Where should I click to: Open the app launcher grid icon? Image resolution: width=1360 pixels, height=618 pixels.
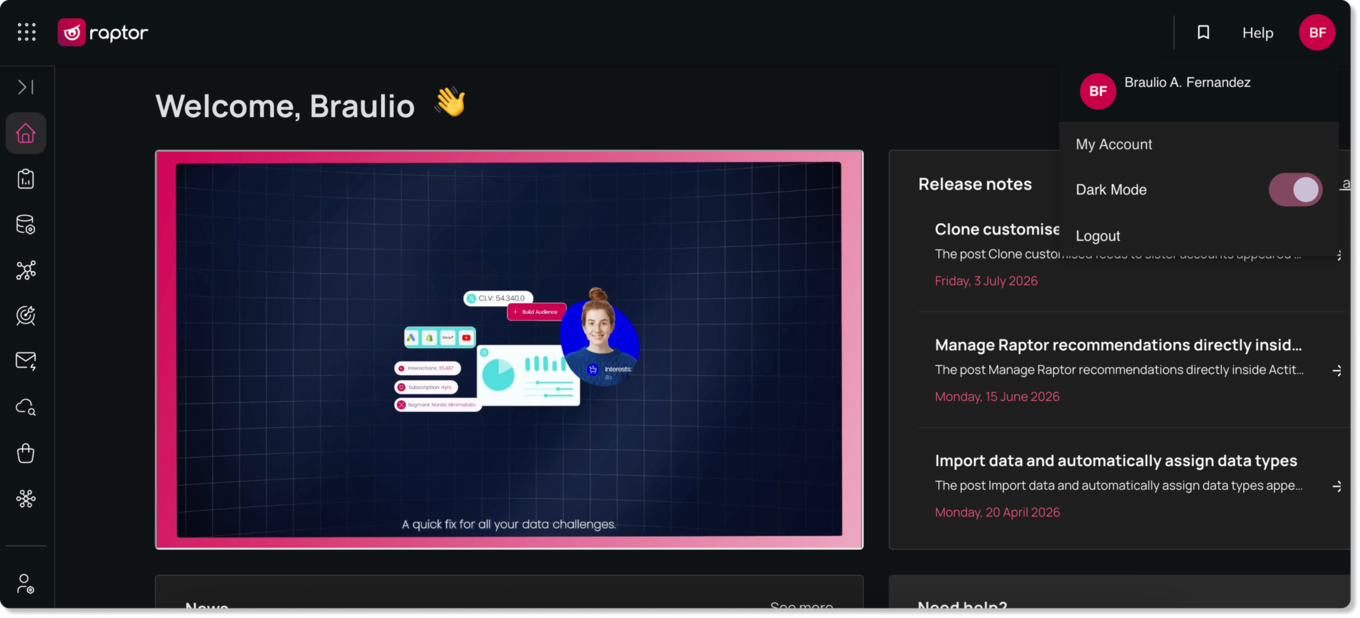pyautogui.click(x=27, y=32)
